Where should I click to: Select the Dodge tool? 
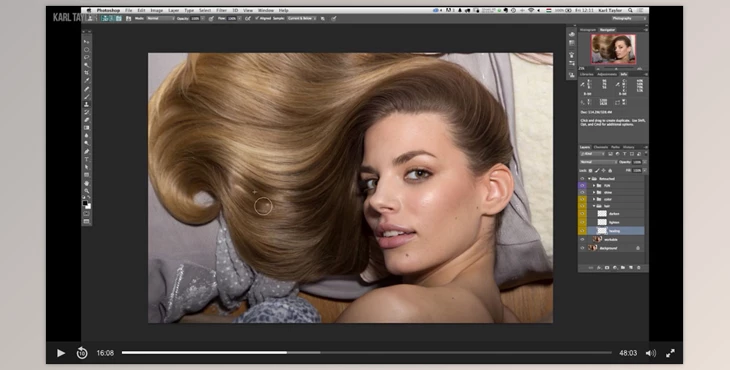click(87, 143)
